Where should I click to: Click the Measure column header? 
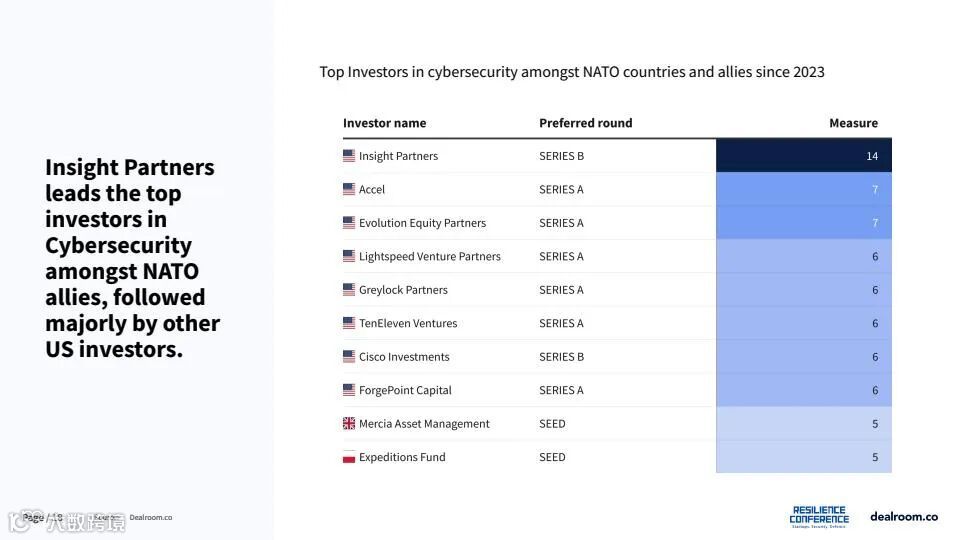(x=853, y=123)
